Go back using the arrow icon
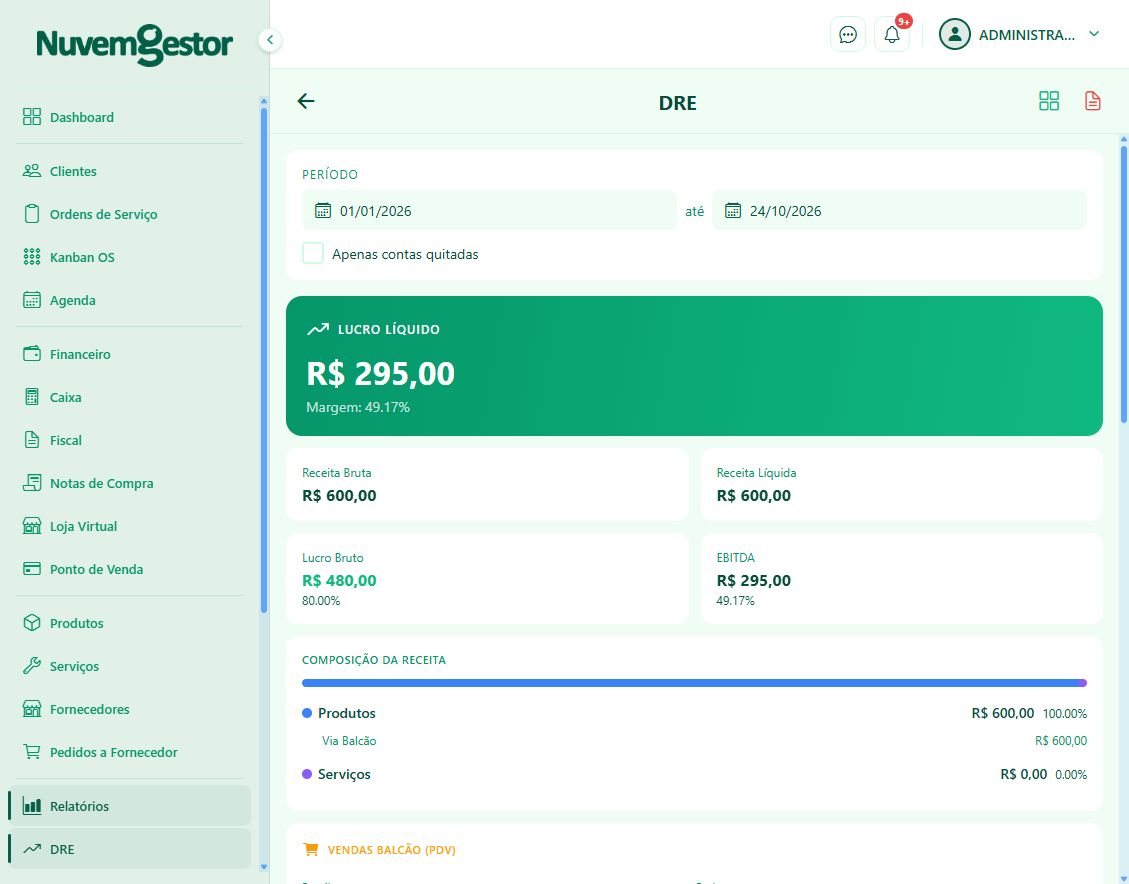The image size is (1129, 884). [x=306, y=101]
